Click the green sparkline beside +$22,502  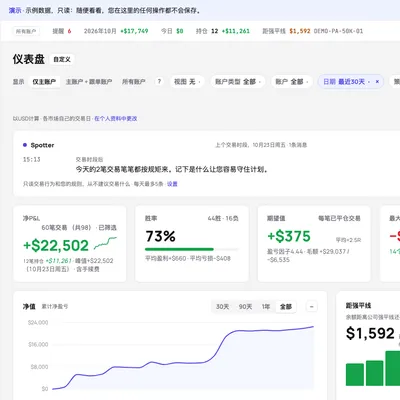(x=105, y=243)
